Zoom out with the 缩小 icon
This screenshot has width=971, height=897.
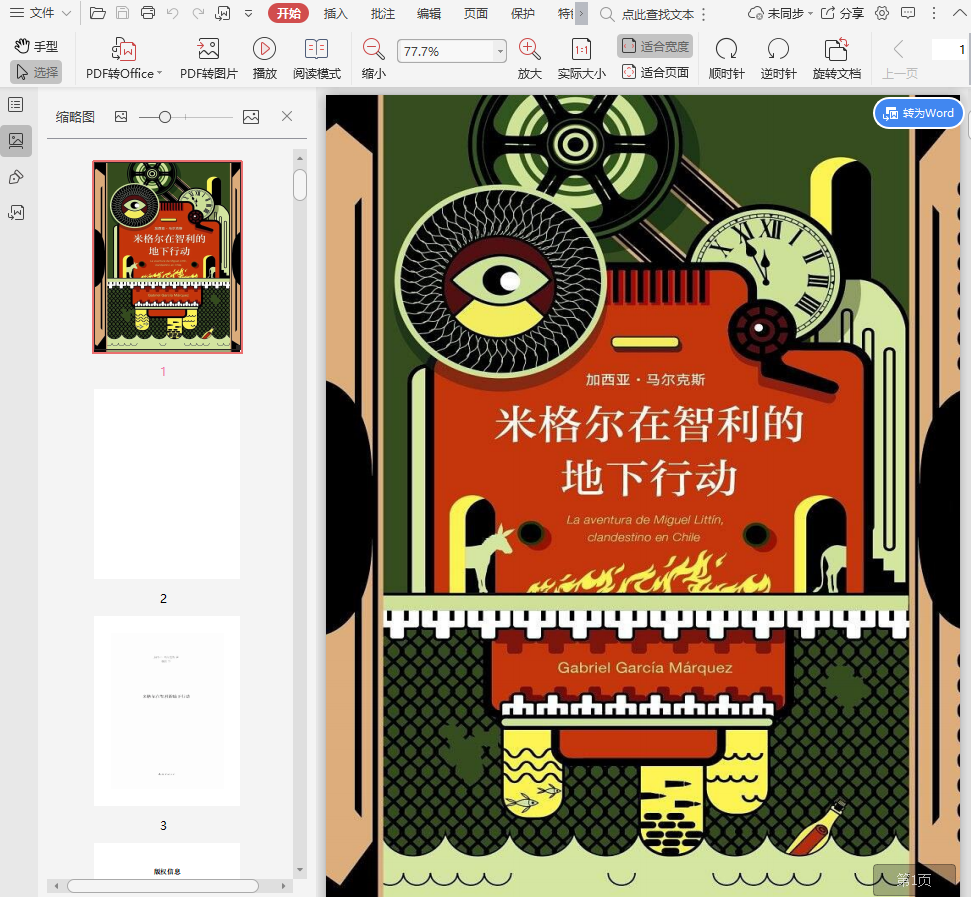coord(373,50)
